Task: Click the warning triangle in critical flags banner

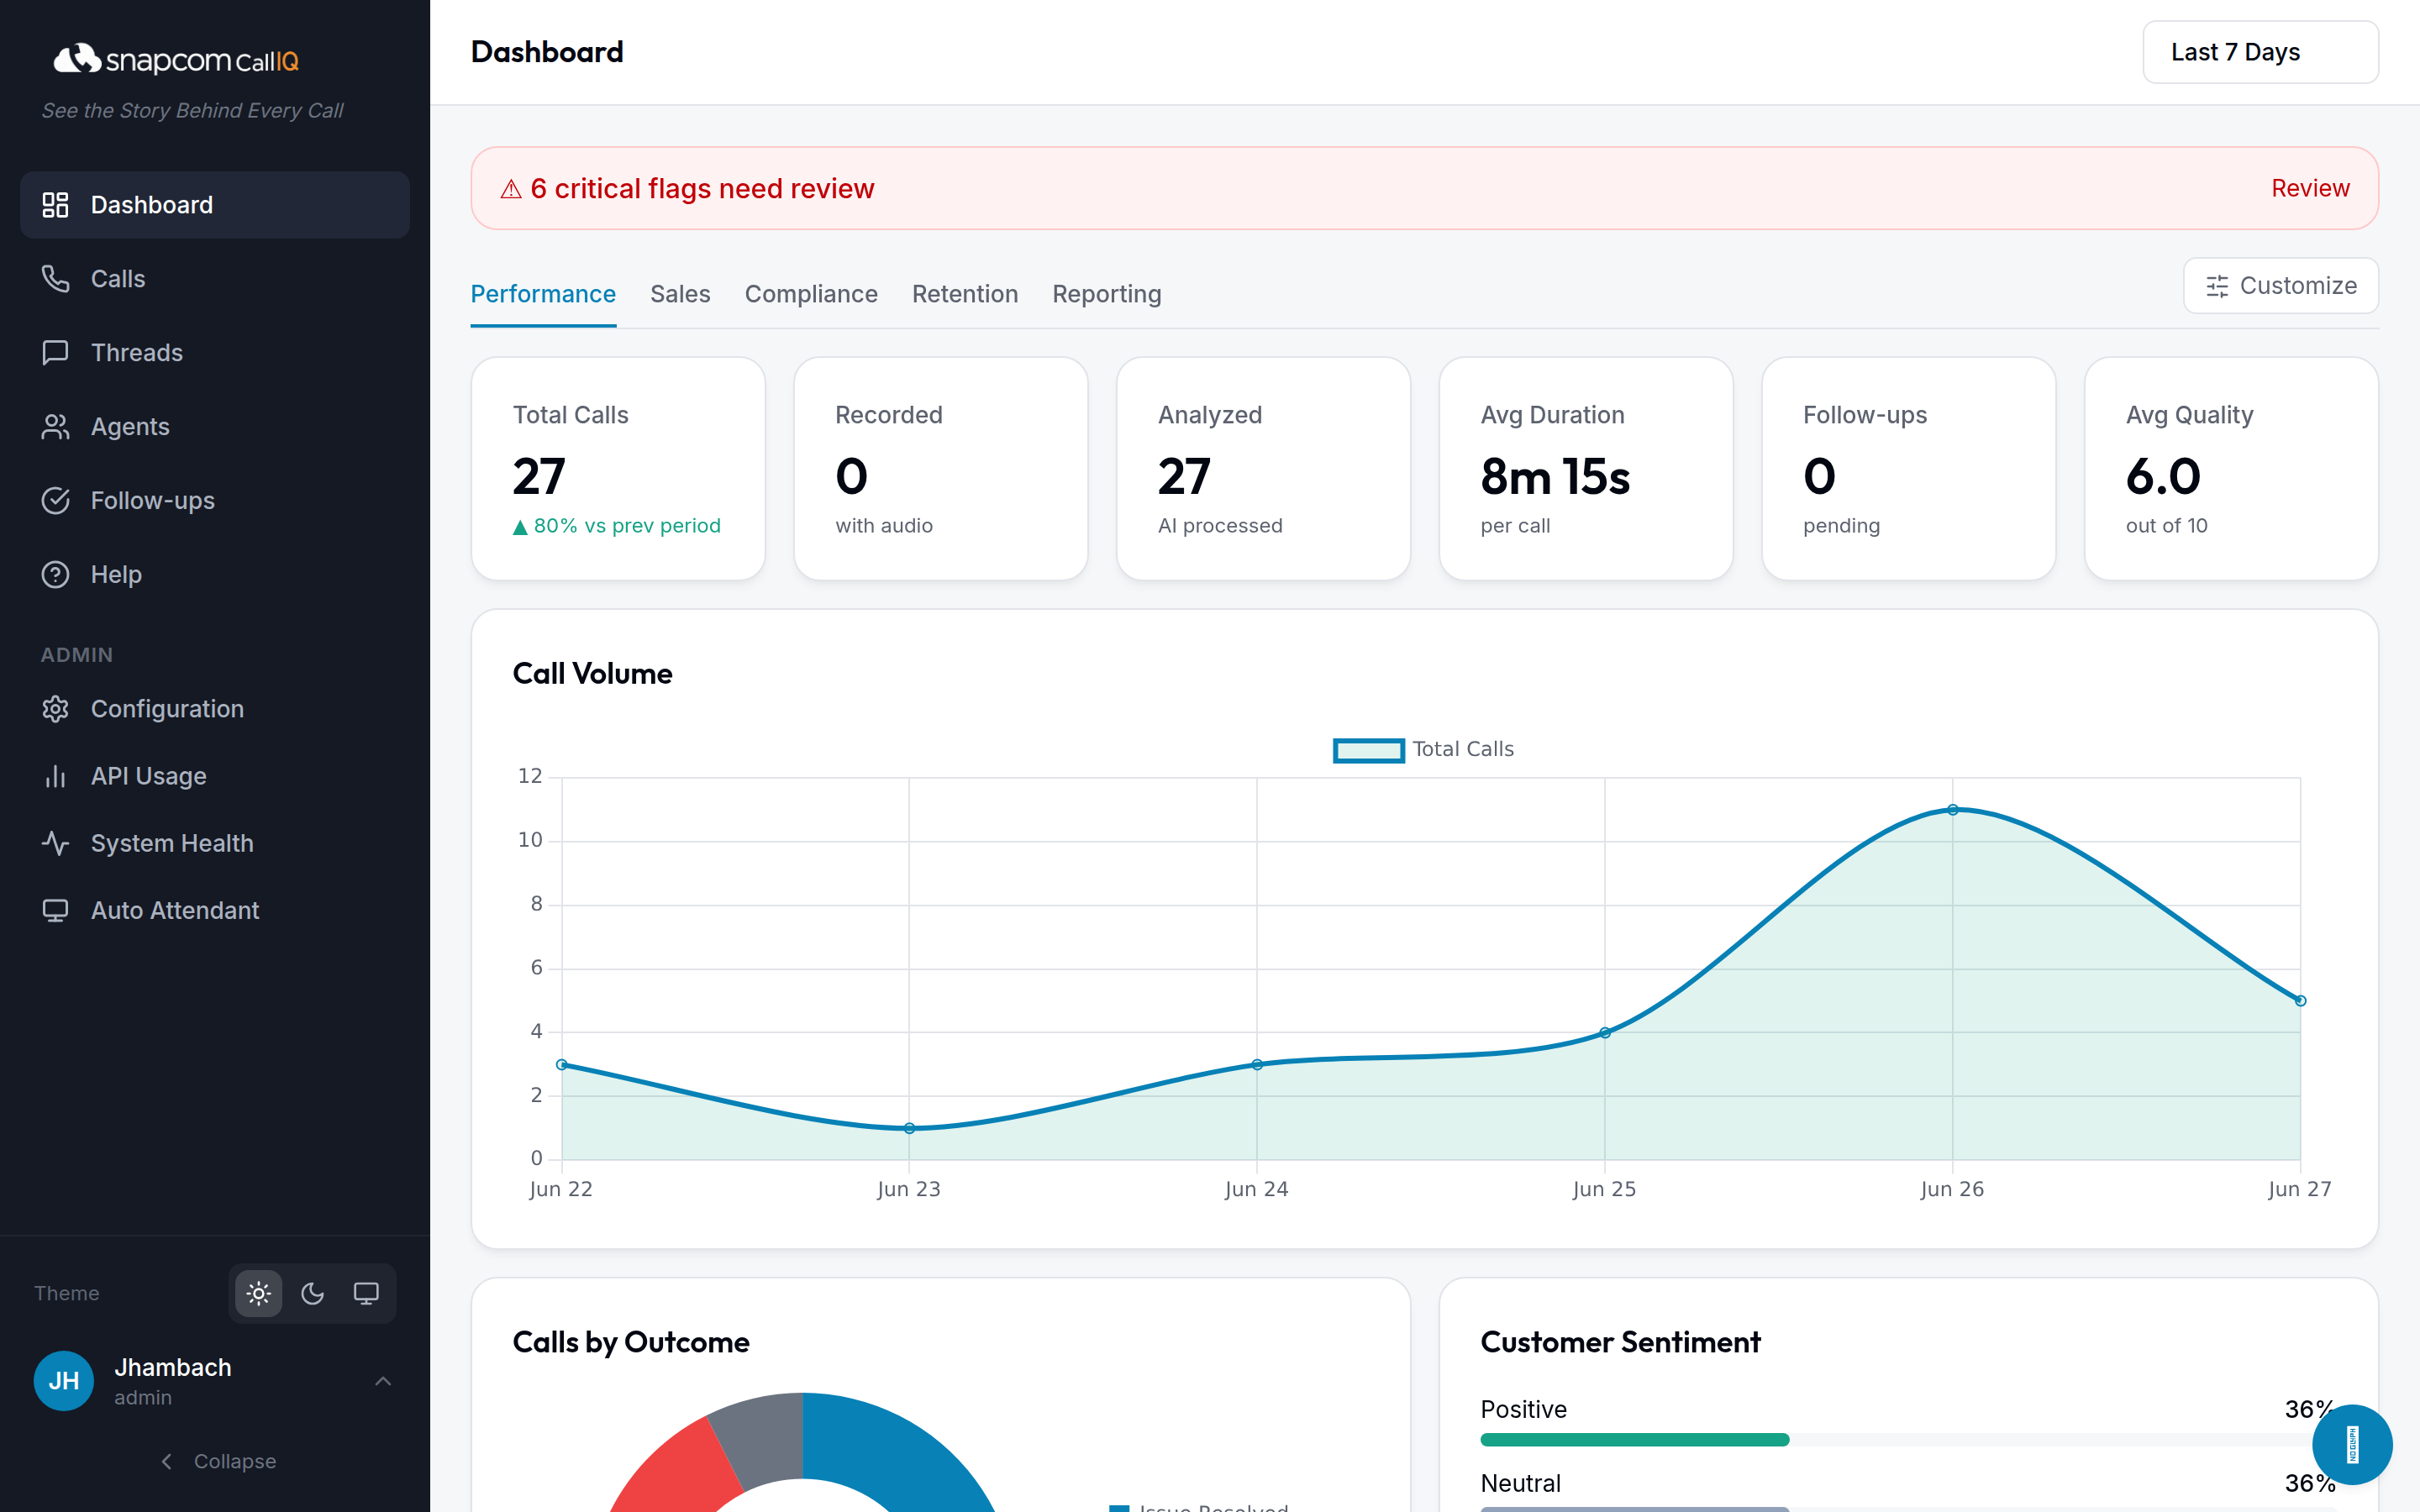Action: 511,189
